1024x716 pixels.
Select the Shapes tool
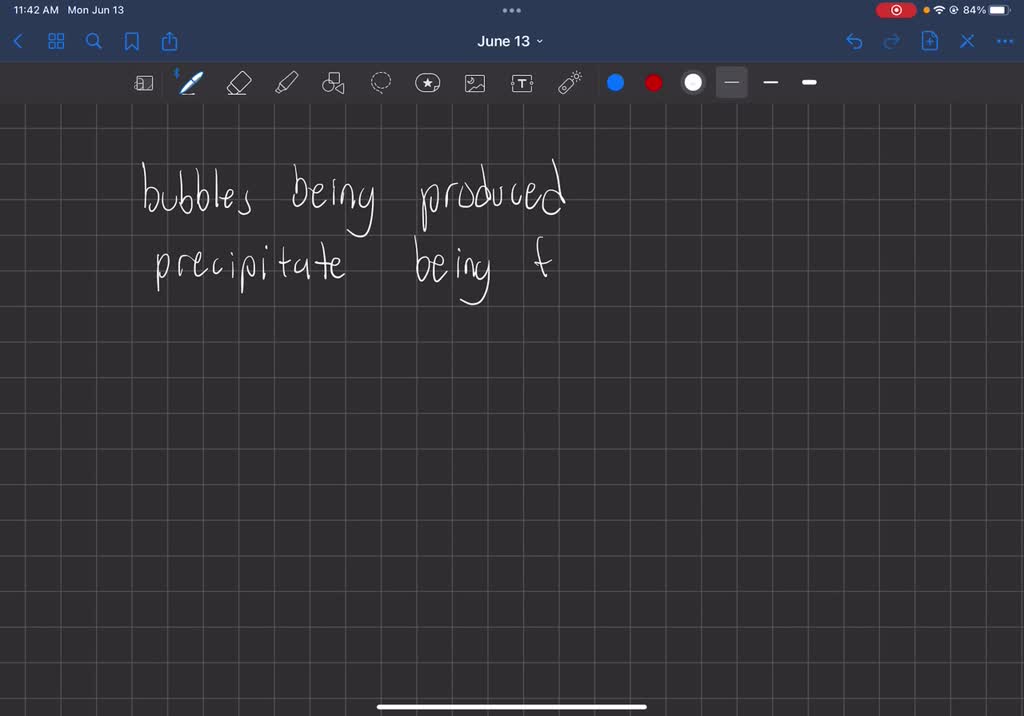click(x=333, y=83)
